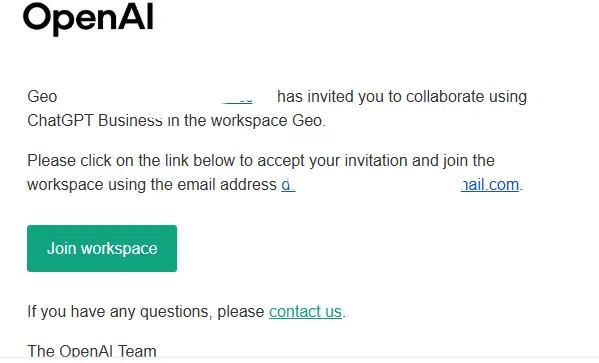Click the ChatGPT Business text
This screenshot has height=363, width=599.
pos(95,120)
